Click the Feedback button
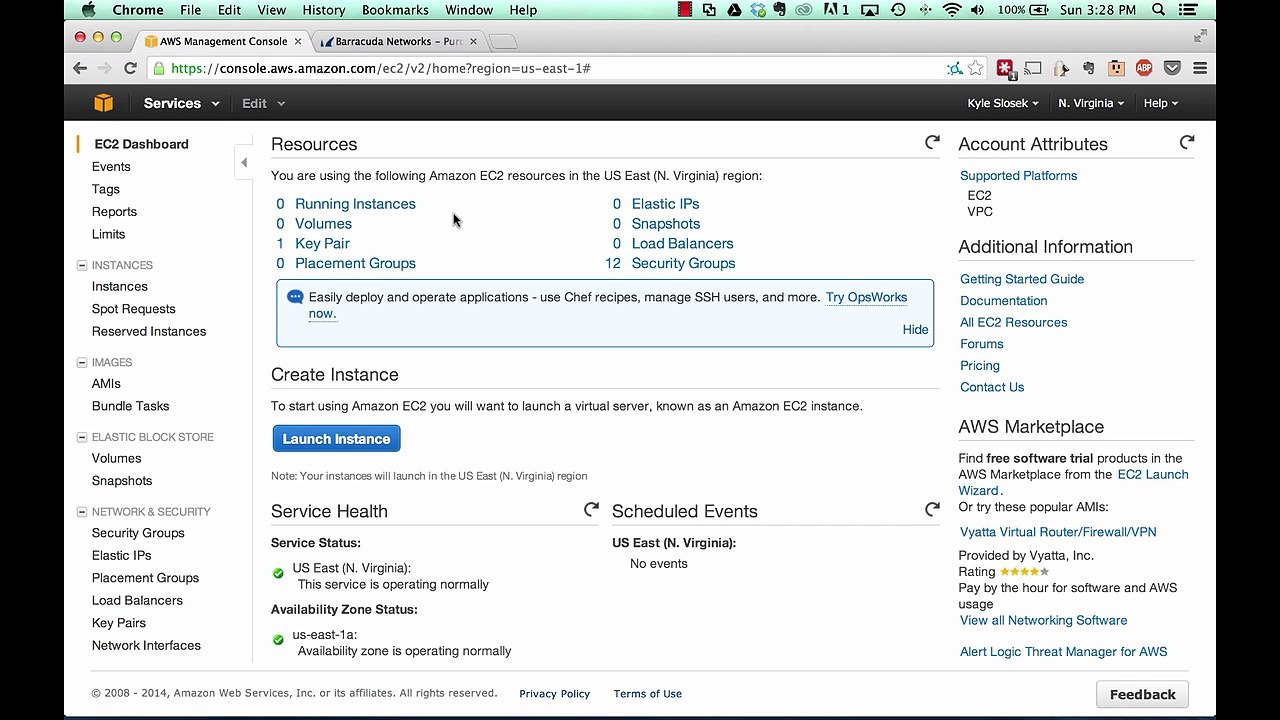Image resolution: width=1280 pixels, height=720 pixels. (1142, 694)
